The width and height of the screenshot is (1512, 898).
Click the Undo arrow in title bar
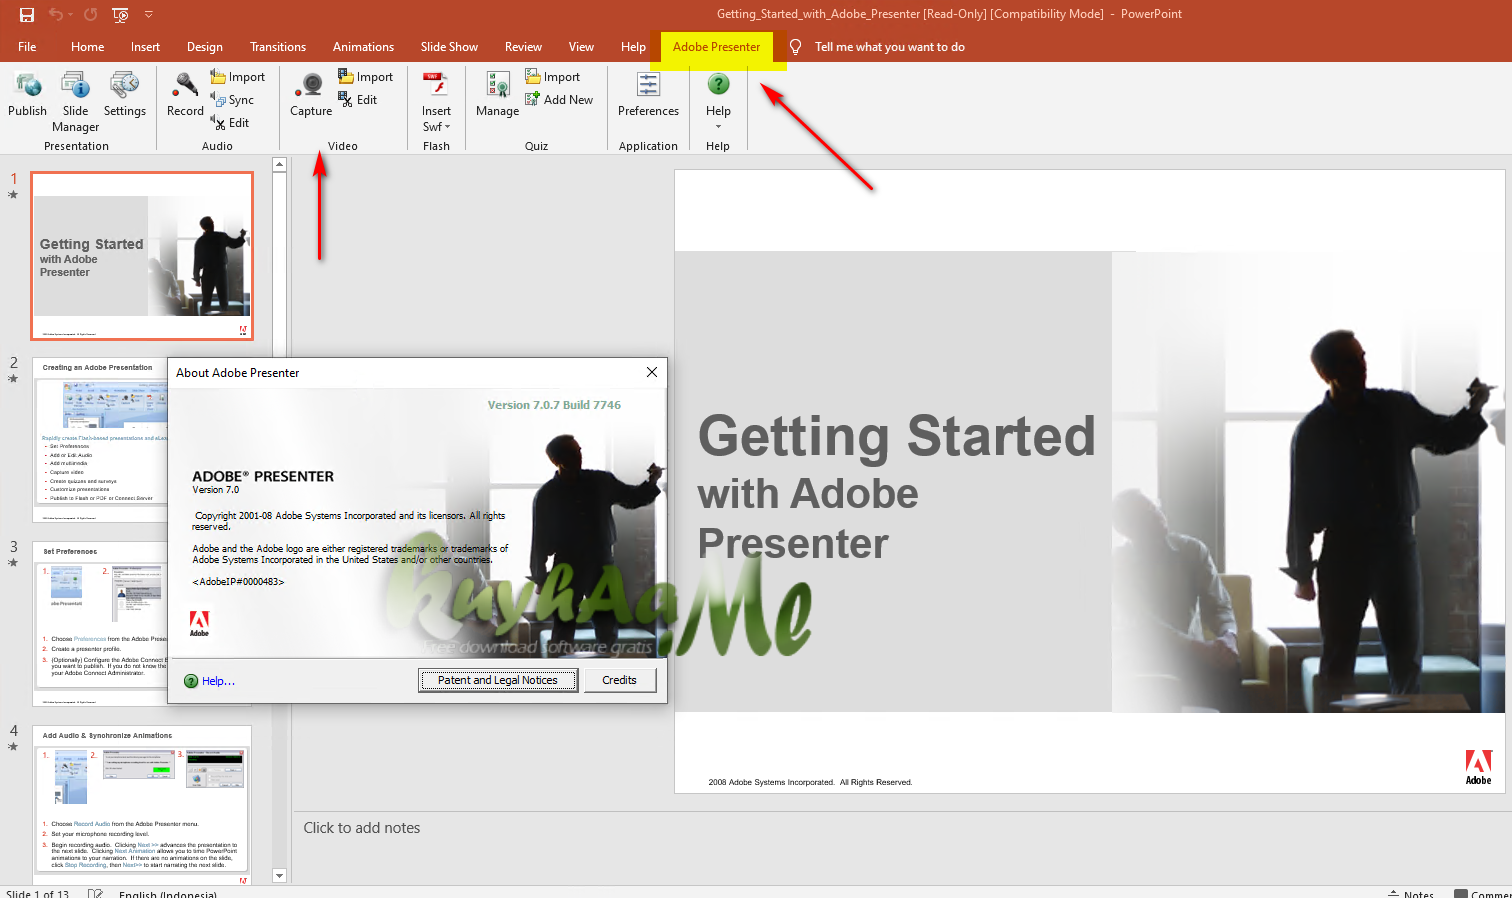56,14
